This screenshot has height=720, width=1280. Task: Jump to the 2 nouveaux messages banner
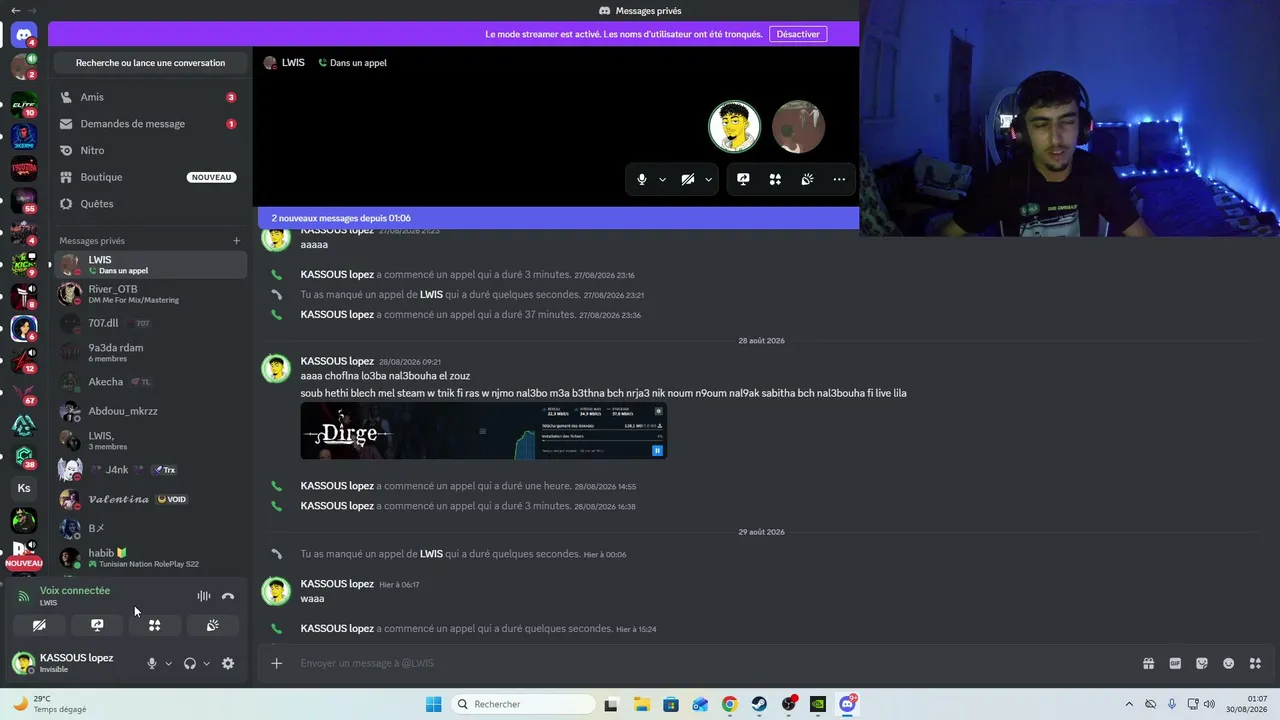558,218
